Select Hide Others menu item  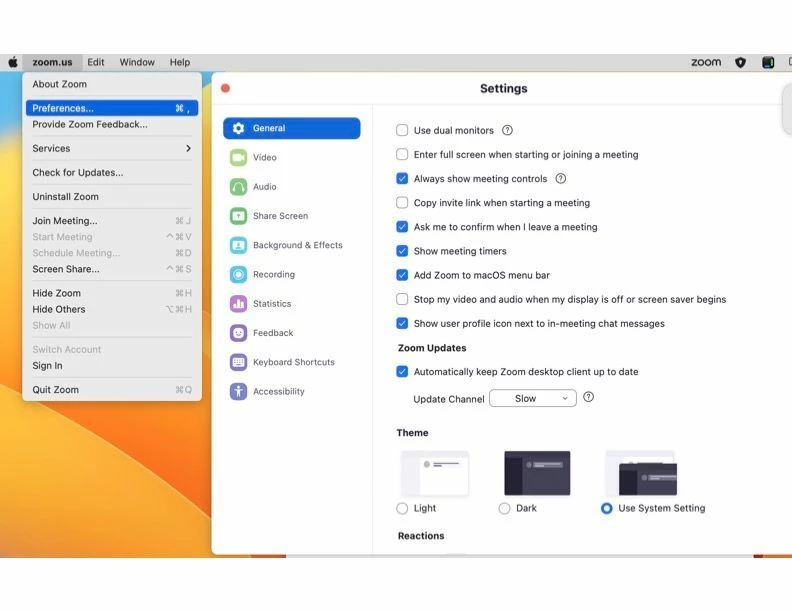[112, 310]
